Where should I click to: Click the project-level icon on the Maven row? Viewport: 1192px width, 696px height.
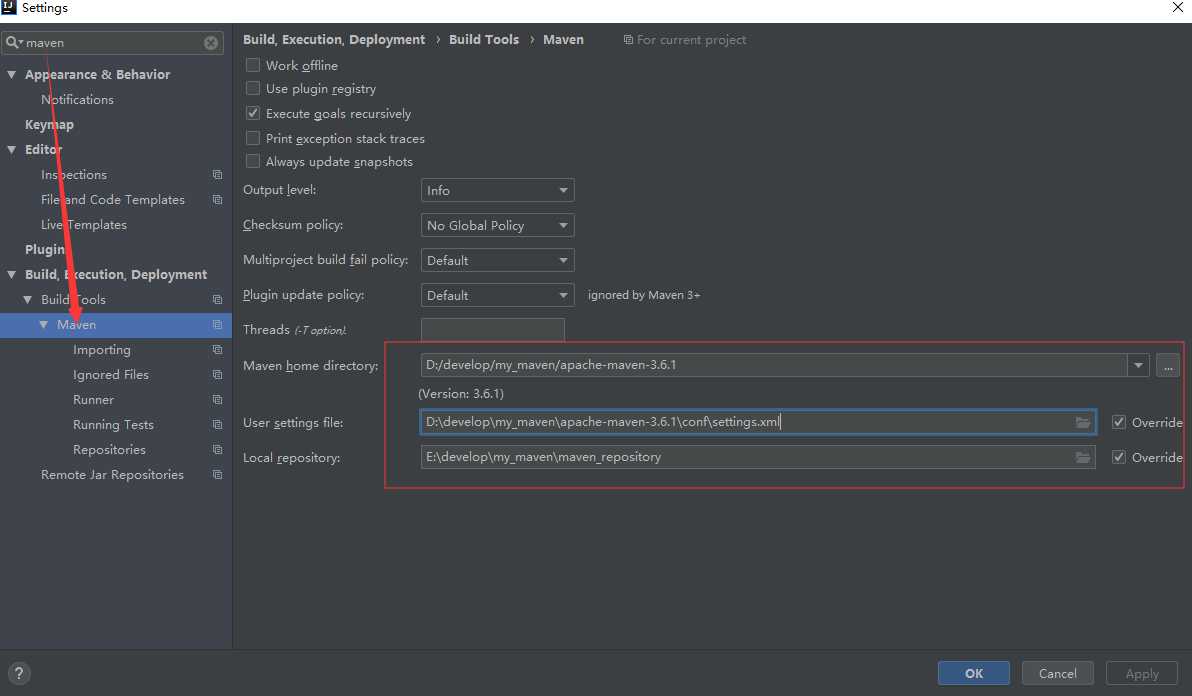pos(217,324)
